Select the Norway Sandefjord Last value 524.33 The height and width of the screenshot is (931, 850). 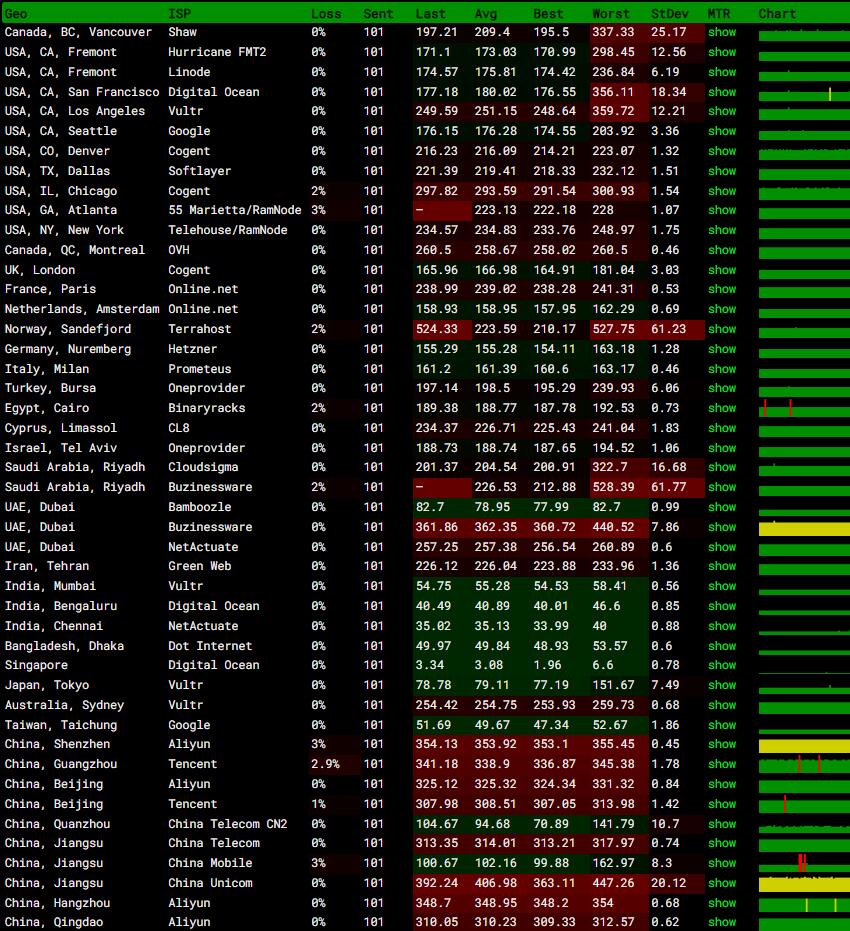(436, 329)
